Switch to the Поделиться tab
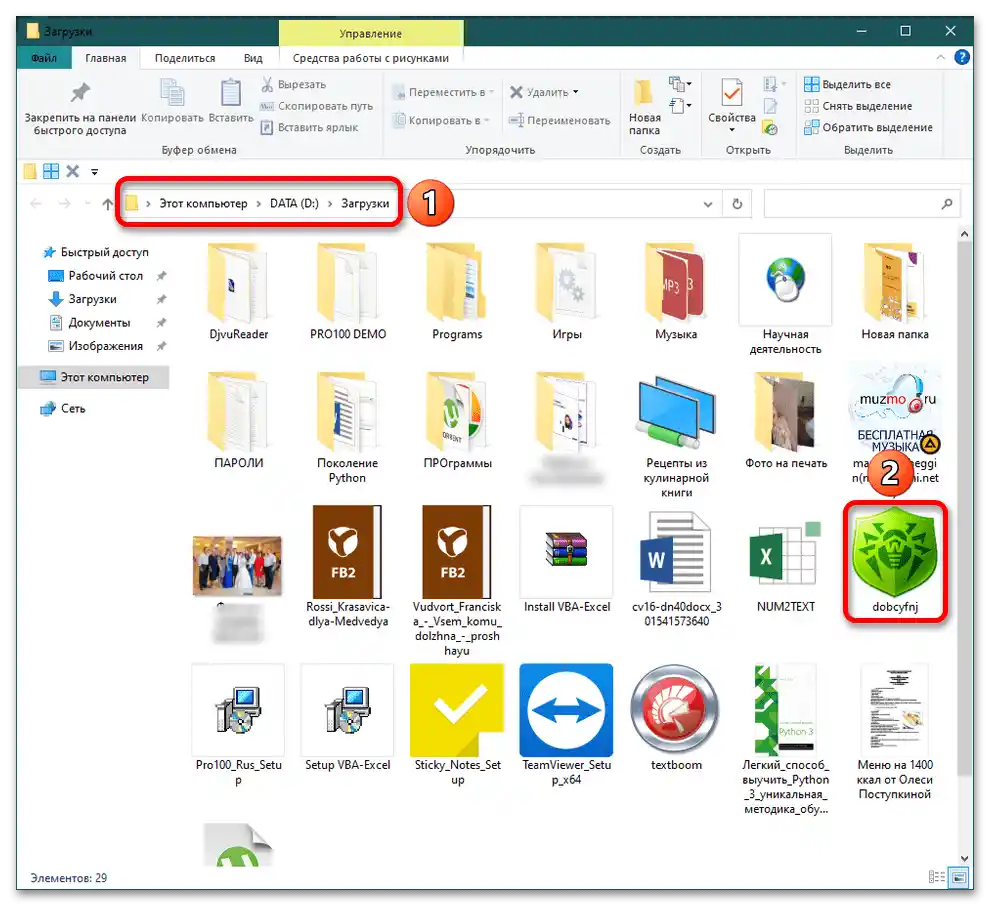This screenshot has width=990, height=906. coord(185,58)
